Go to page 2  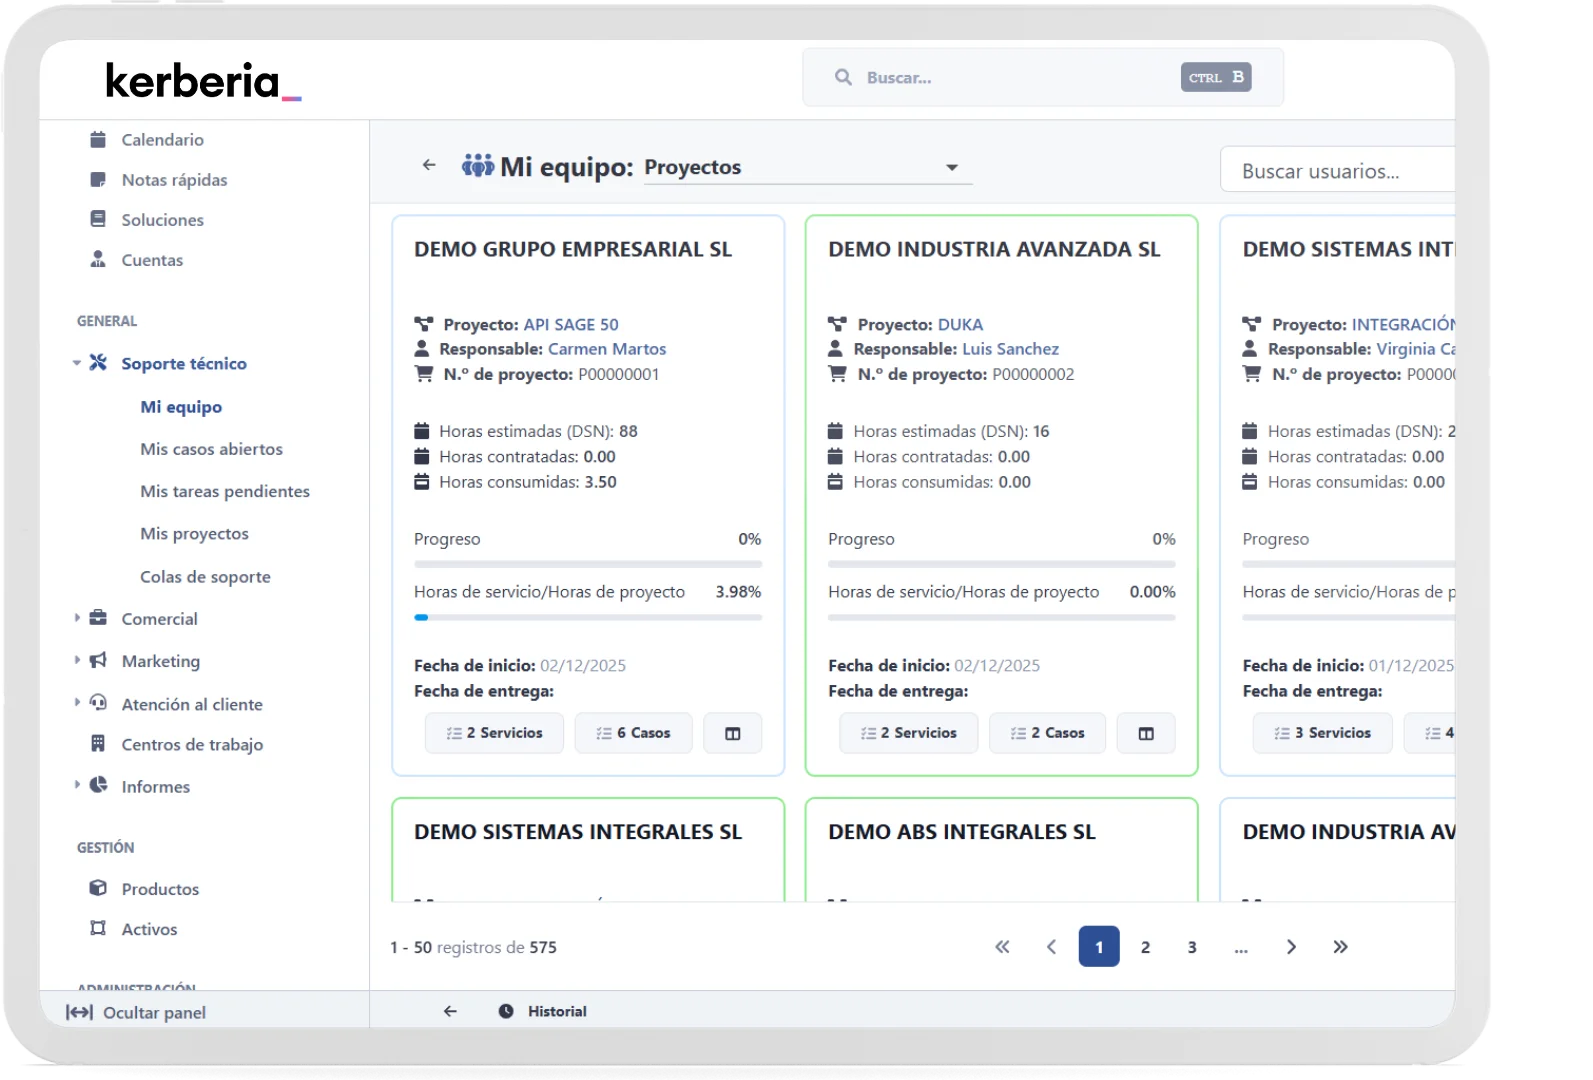tap(1145, 947)
